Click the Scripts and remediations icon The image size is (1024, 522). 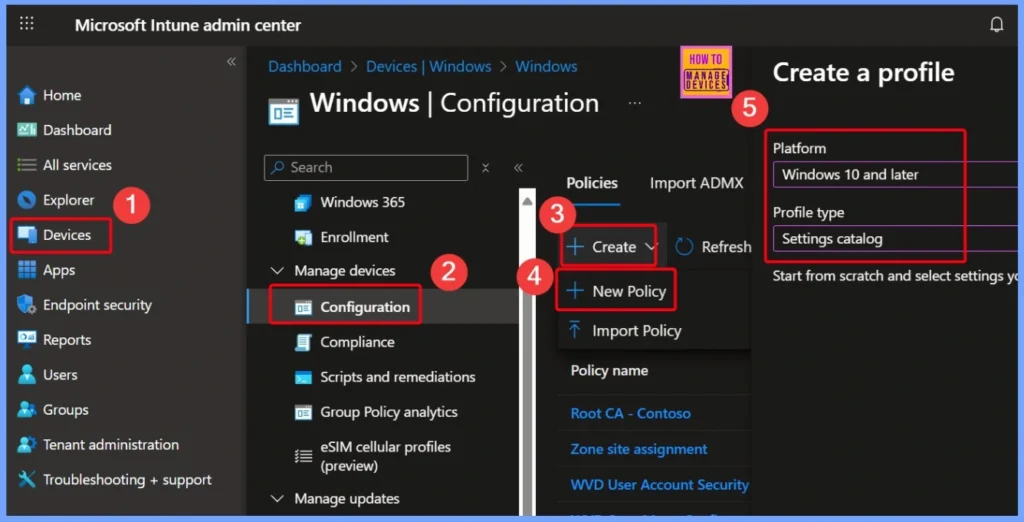(x=303, y=377)
